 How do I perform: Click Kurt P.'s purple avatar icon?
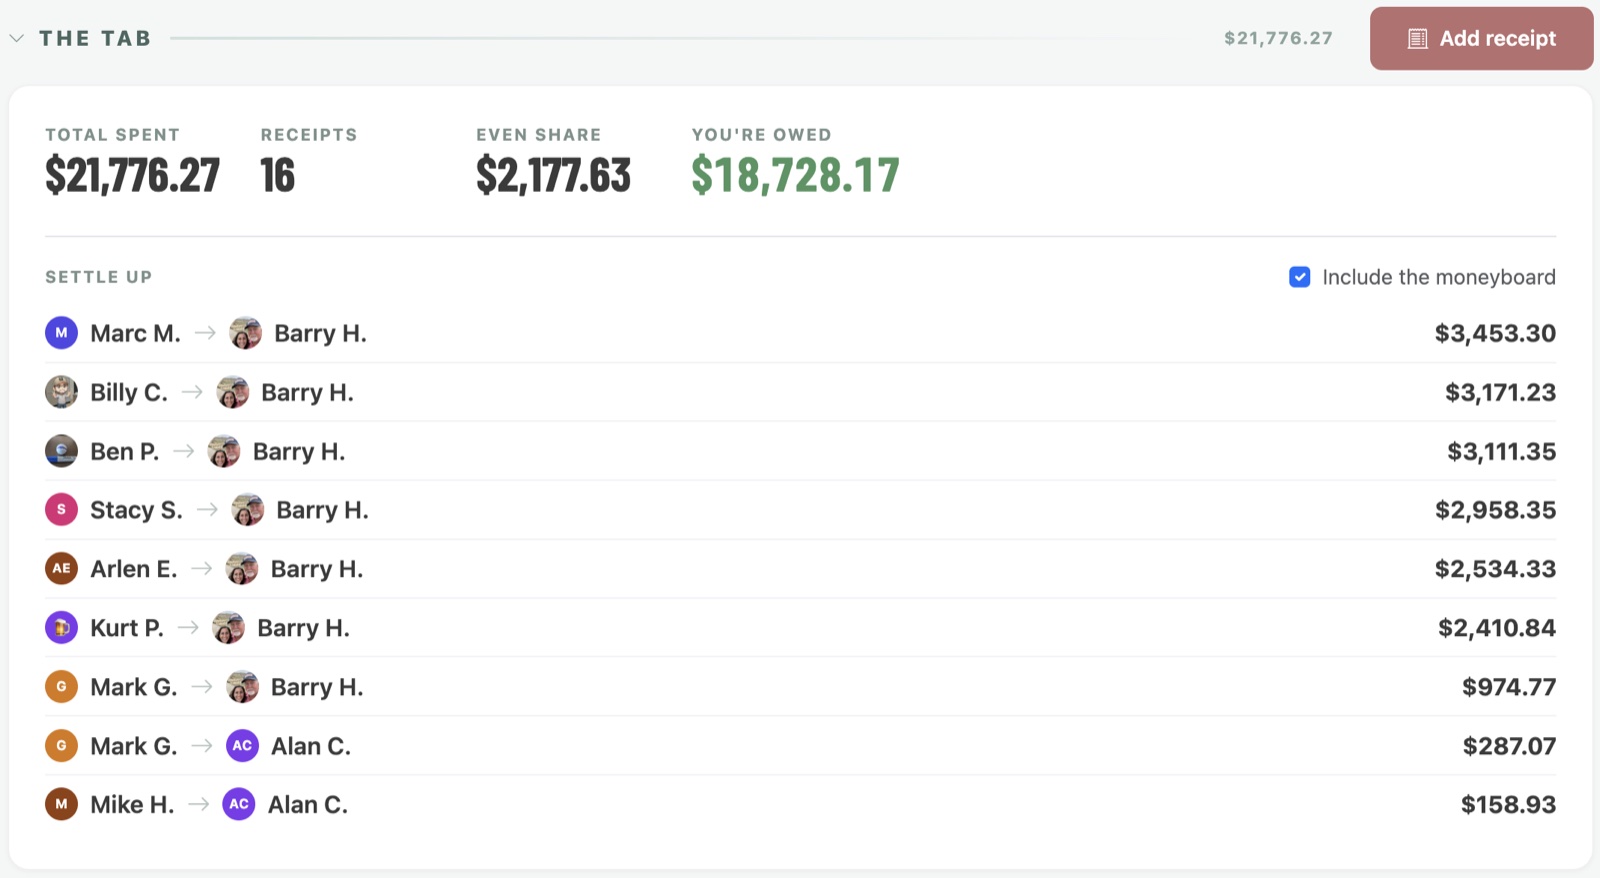tap(61, 627)
